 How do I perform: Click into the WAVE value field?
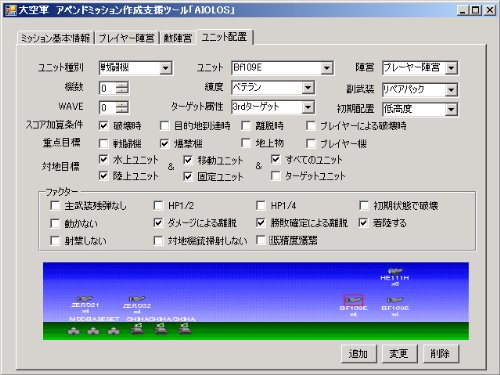108,108
